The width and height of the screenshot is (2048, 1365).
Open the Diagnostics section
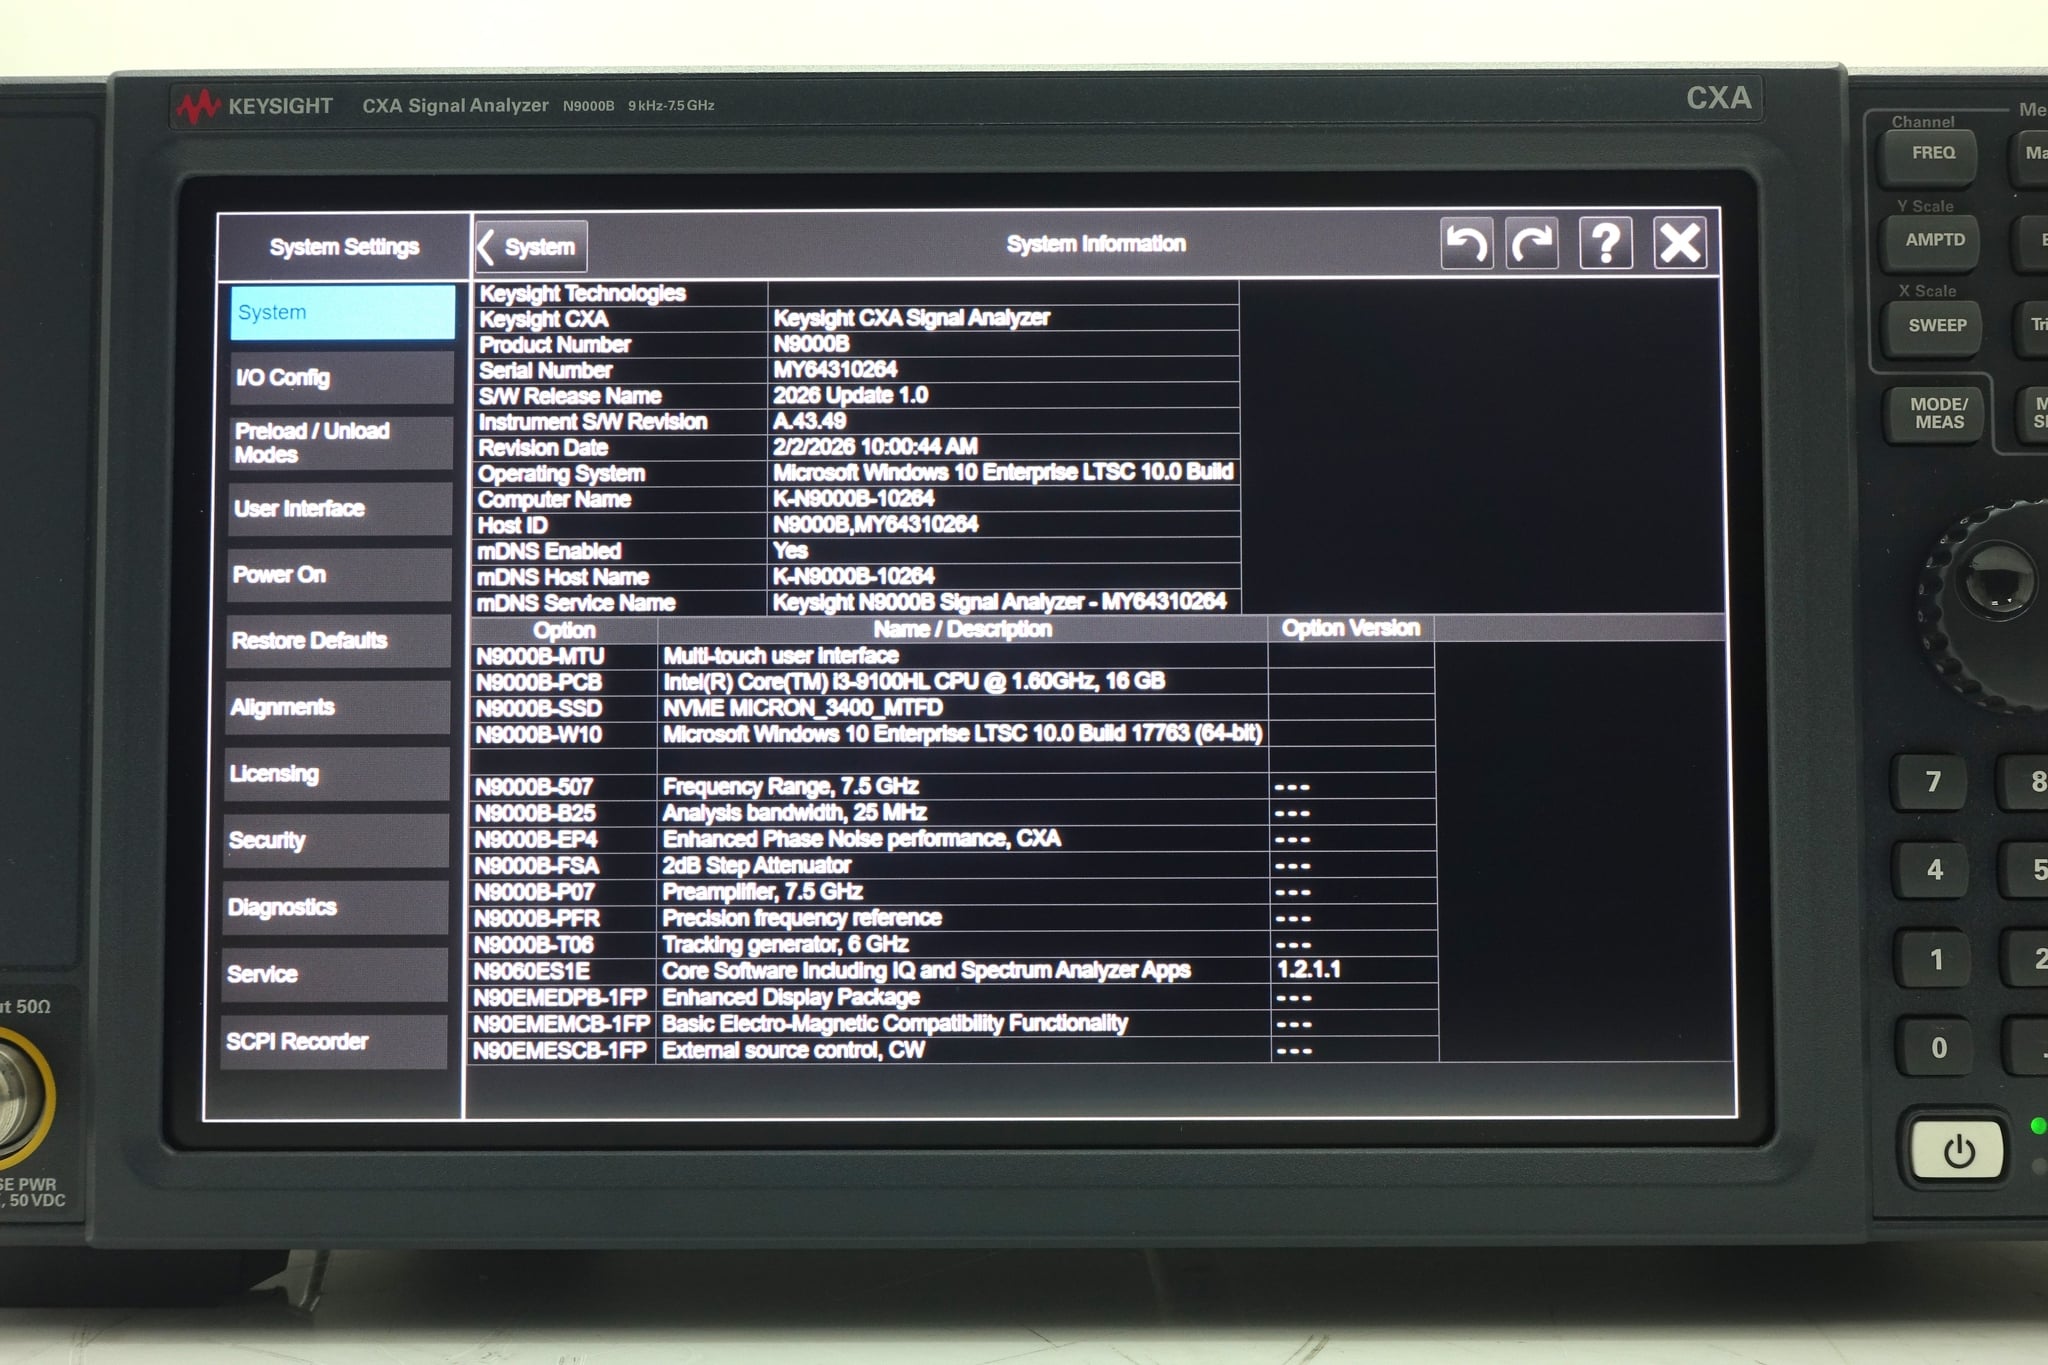(x=335, y=908)
